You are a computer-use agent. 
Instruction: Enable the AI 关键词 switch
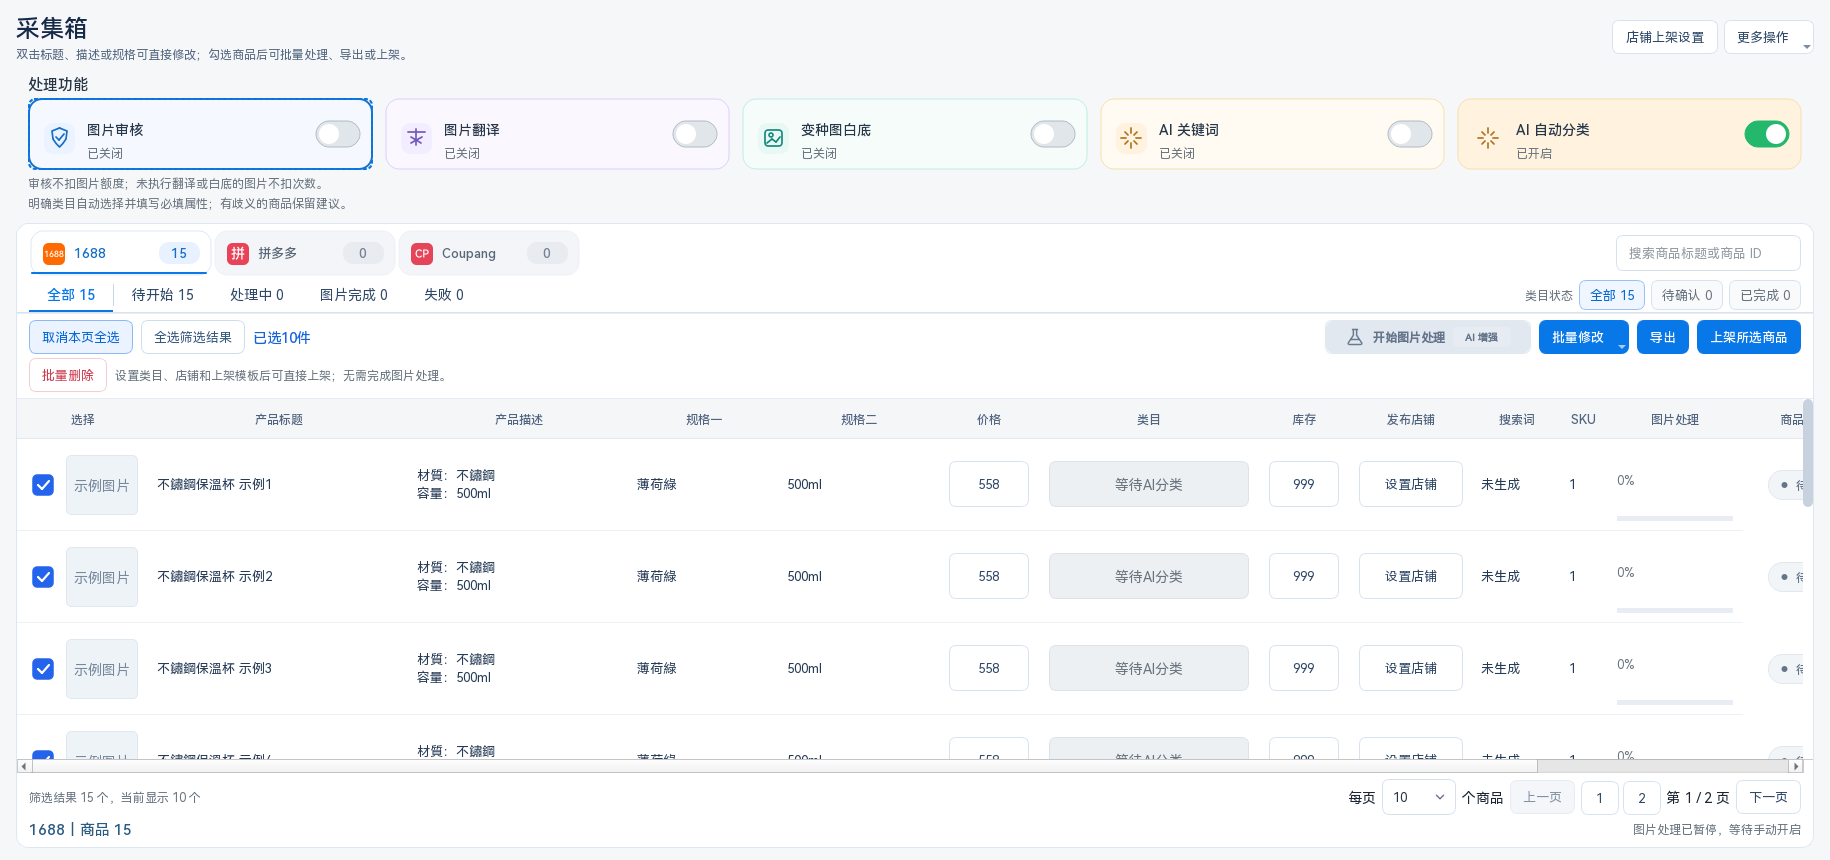point(1410,134)
